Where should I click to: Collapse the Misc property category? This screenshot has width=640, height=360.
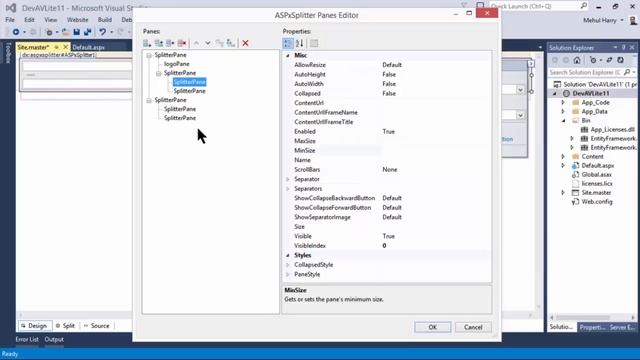288,56
